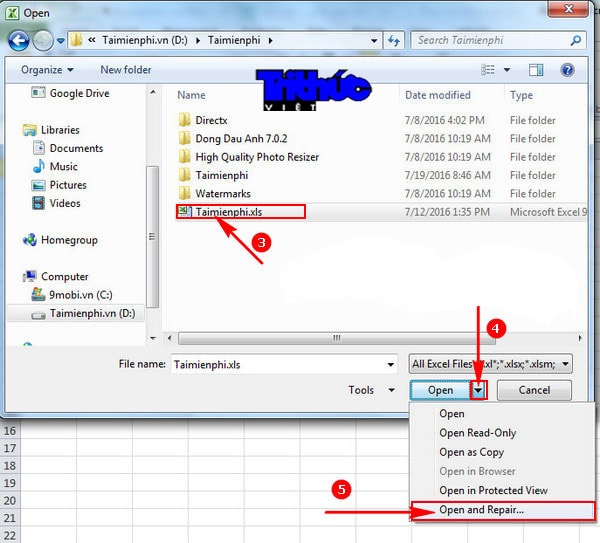Click the Google Drive icon in sidebar
Image resolution: width=600 pixels, height=543 pixels.
click(38, 93)
